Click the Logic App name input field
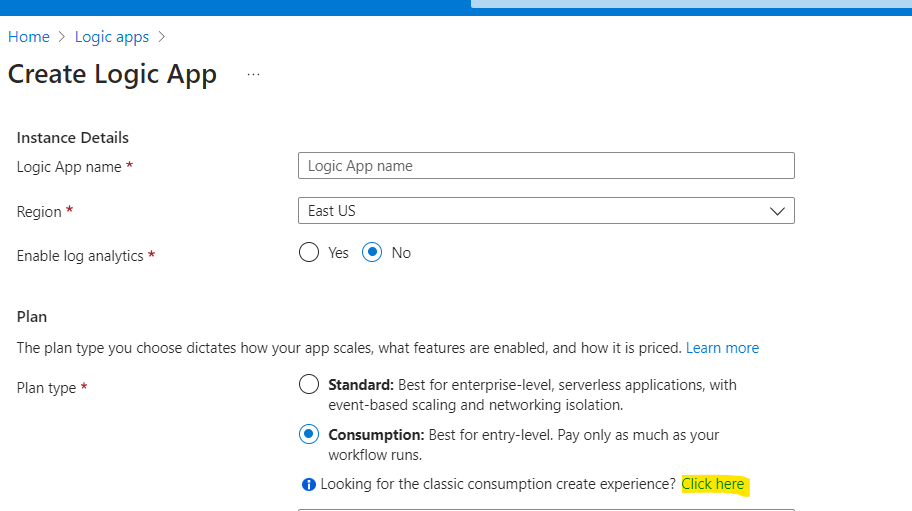The height and width of the screenshot is (511, 912). coord(546,166)
